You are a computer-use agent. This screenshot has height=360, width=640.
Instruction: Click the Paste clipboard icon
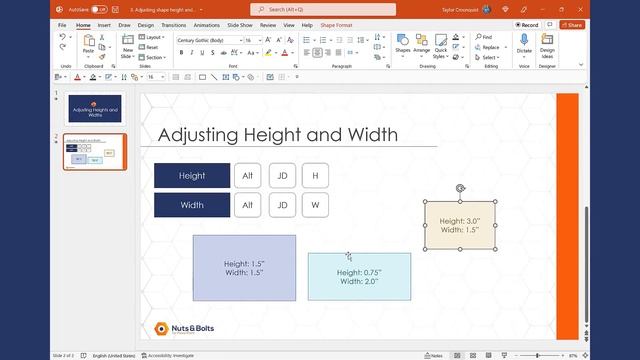coord(89,41)
